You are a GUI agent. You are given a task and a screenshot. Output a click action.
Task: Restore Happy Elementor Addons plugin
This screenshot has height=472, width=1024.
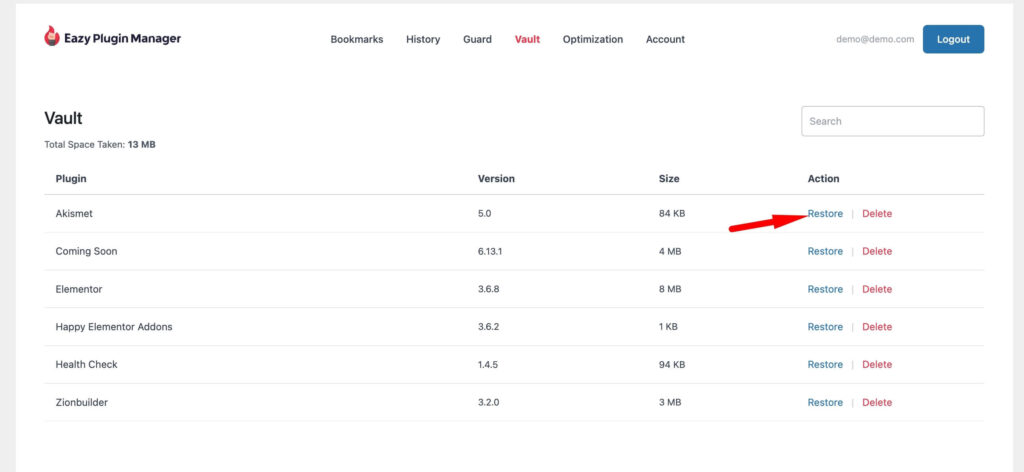pos(825,326)
